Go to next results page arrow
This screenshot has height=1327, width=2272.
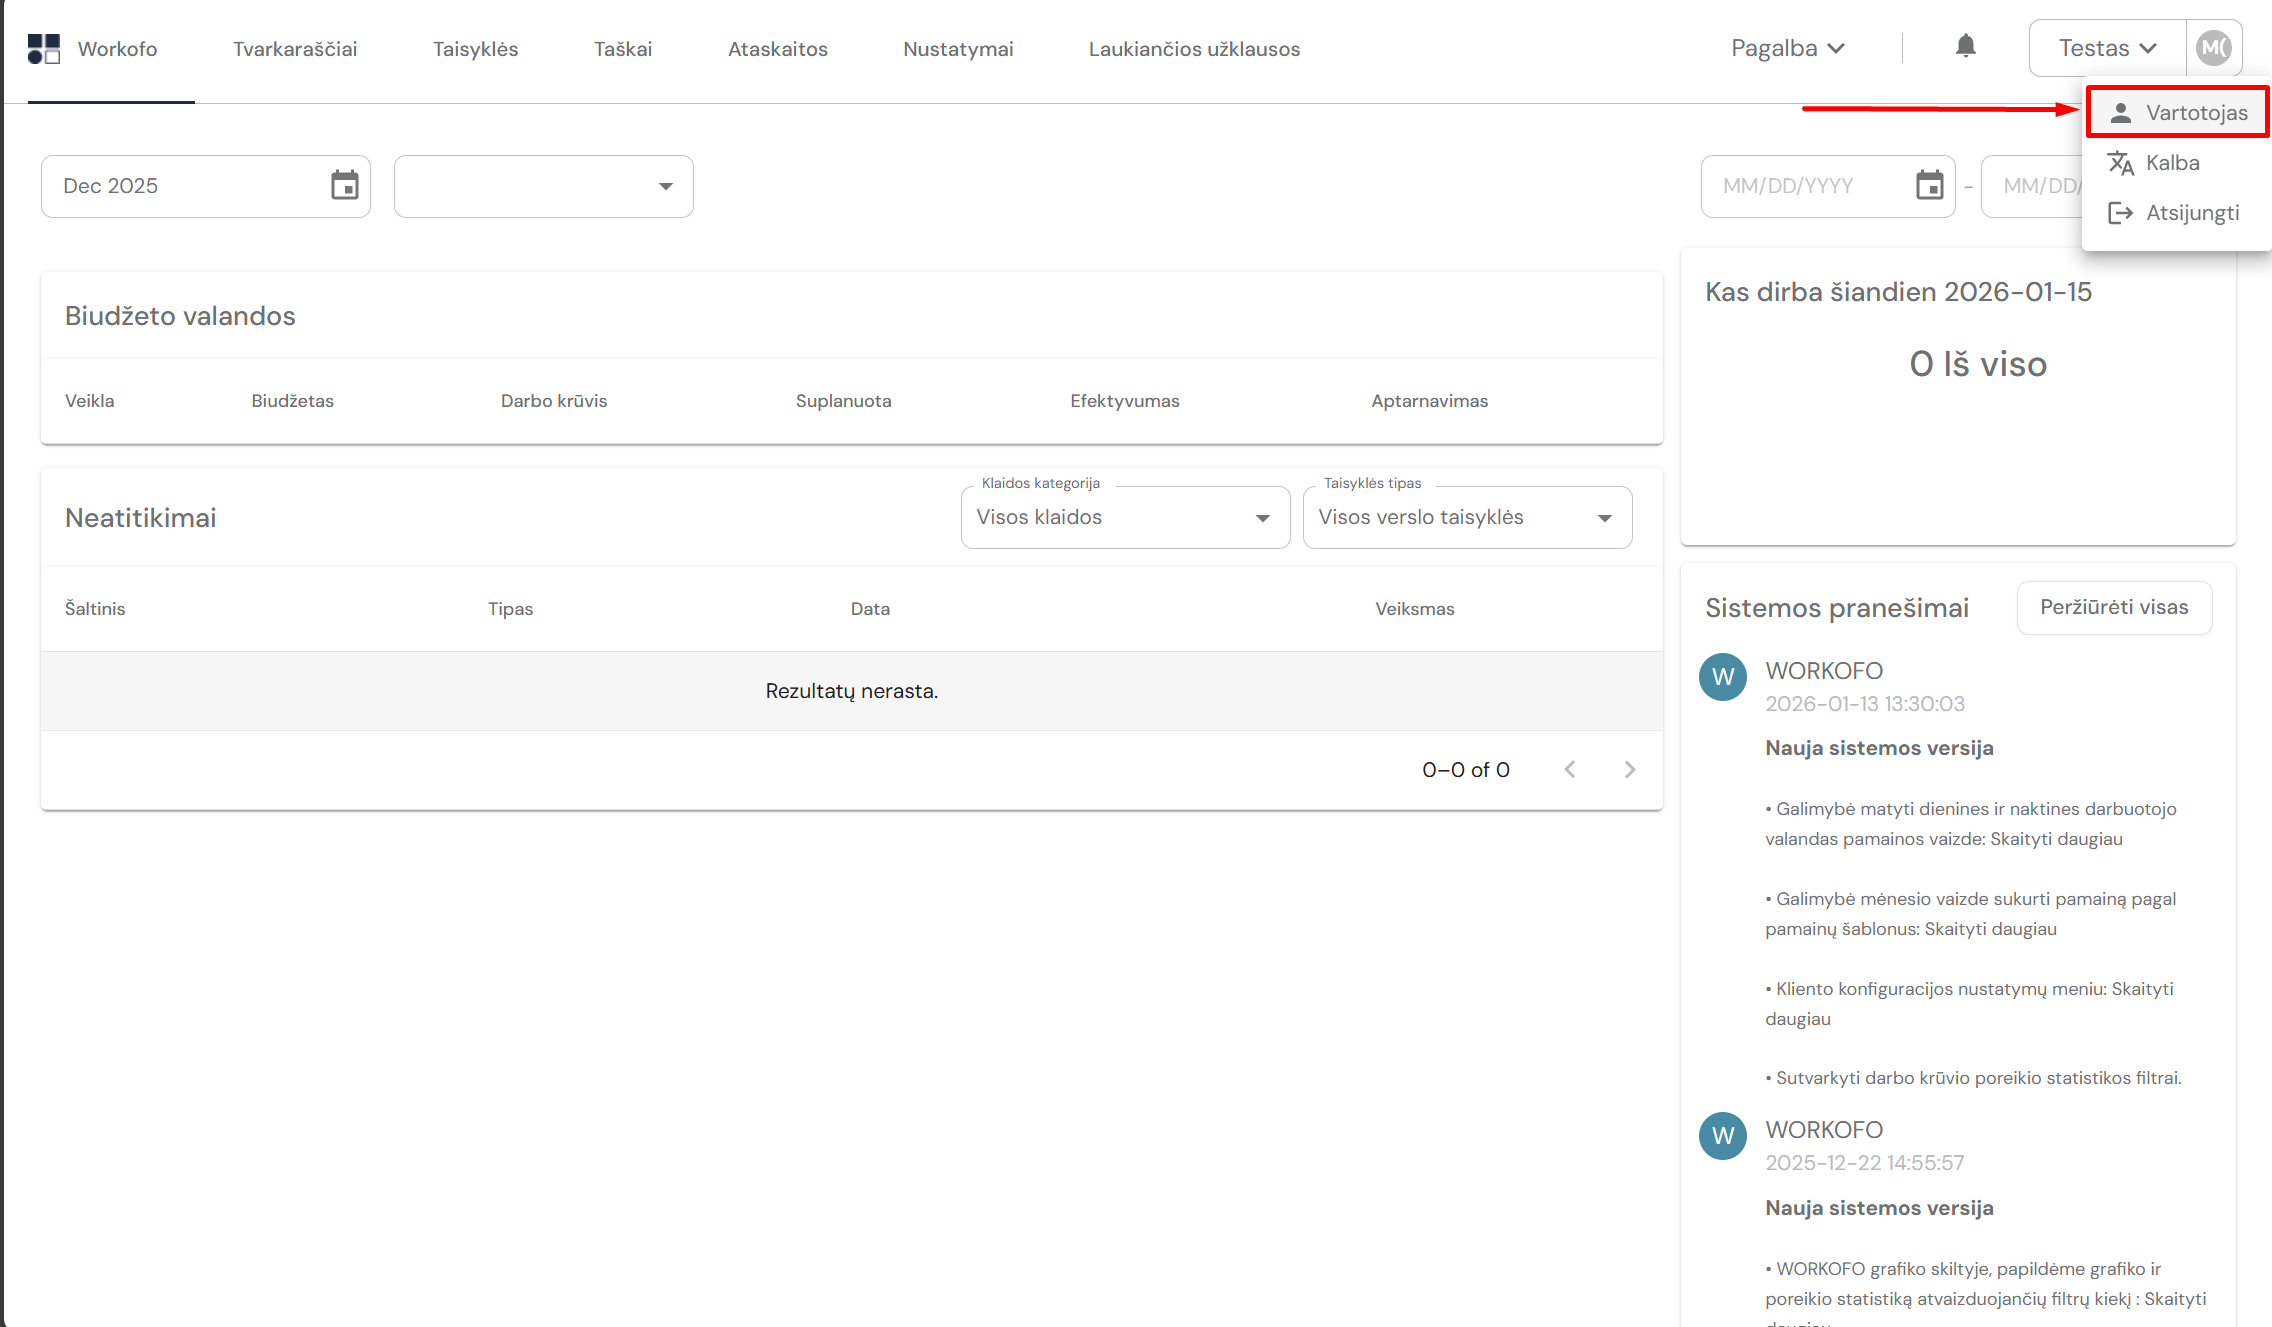1630,769
